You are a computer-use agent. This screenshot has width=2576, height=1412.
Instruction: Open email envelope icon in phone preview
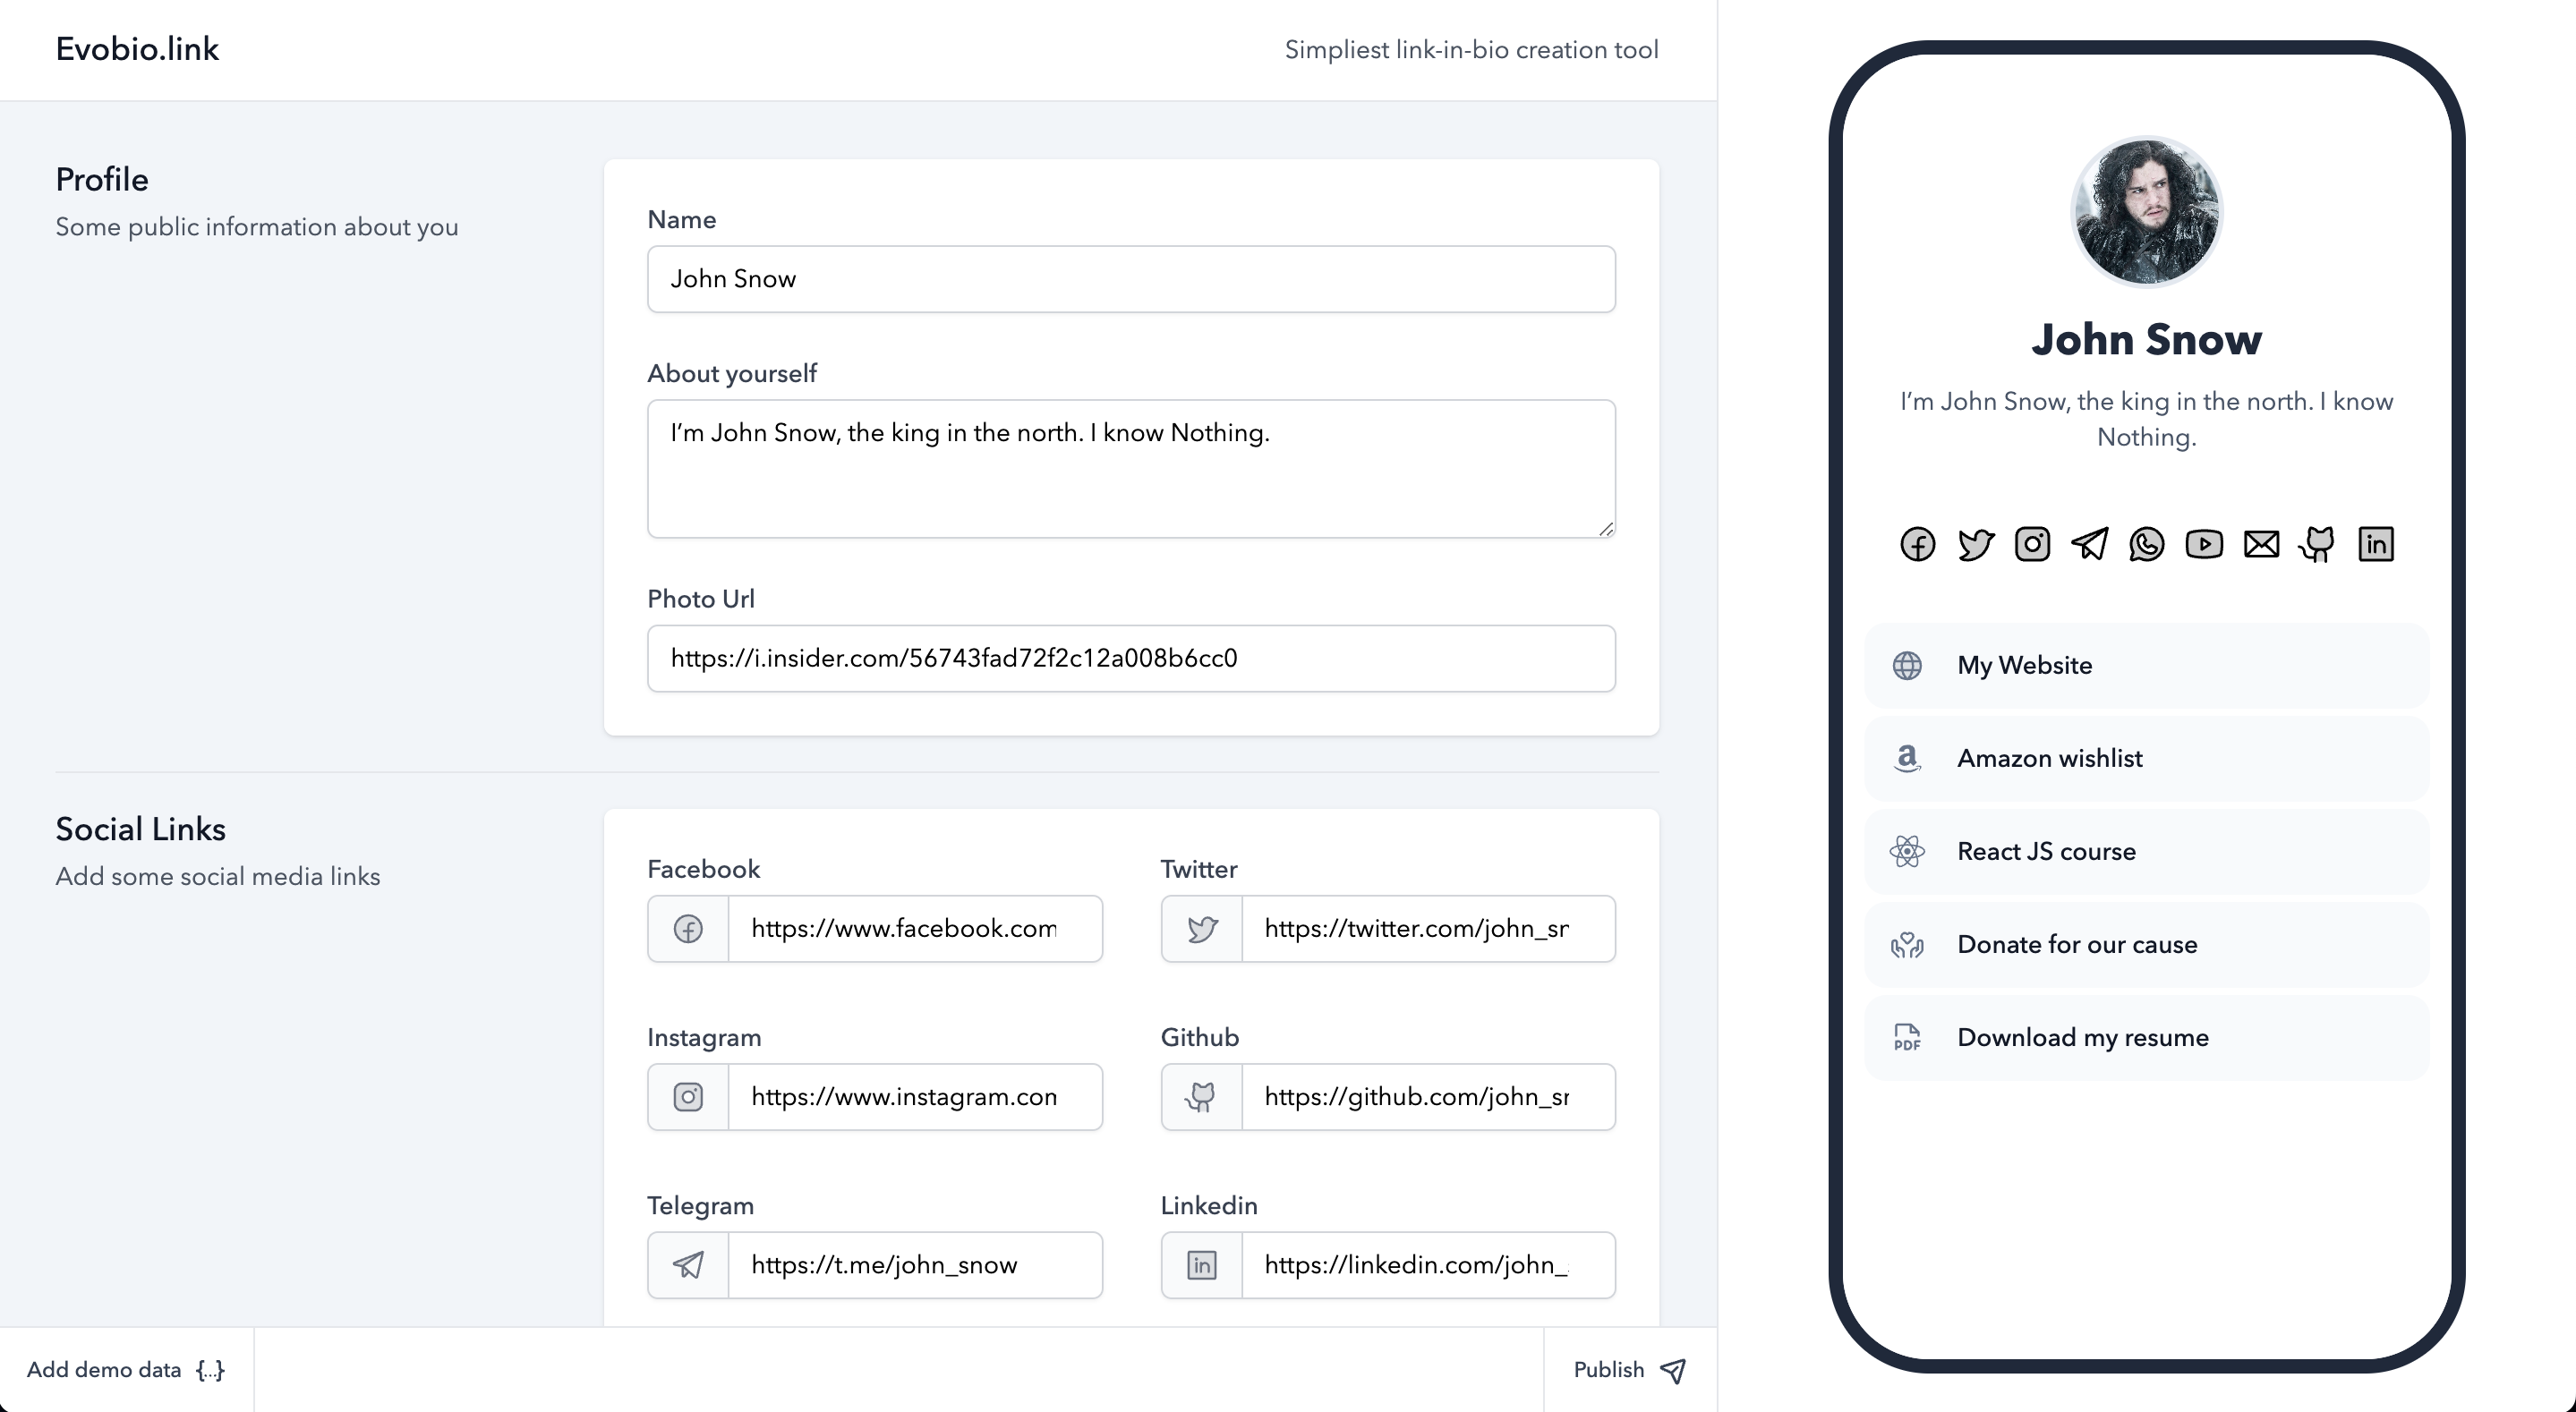point(2261,544)
